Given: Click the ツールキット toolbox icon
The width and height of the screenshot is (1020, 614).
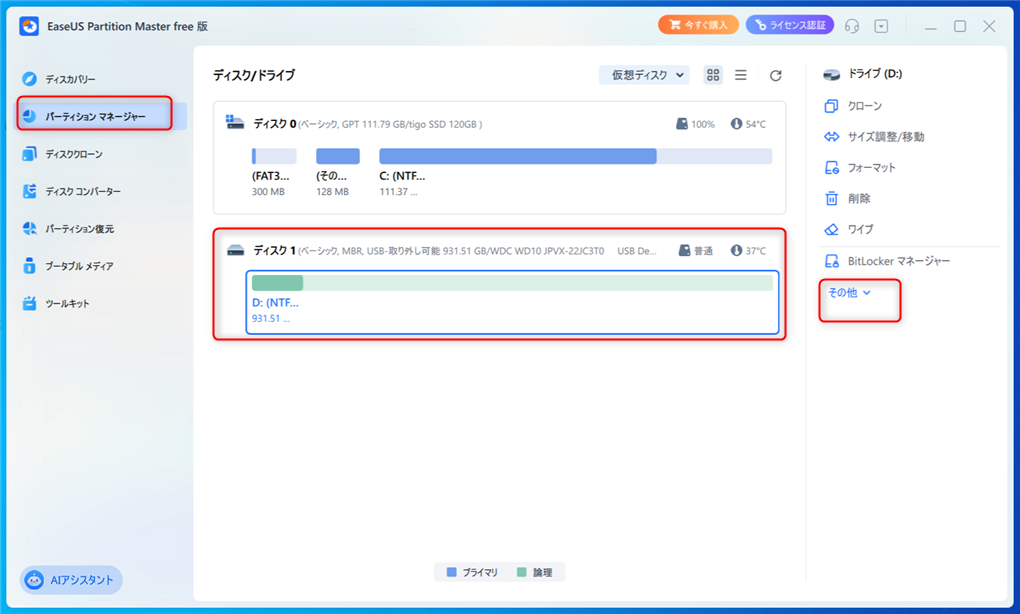Looking at the screenshot, I should (x=29, y=303).
